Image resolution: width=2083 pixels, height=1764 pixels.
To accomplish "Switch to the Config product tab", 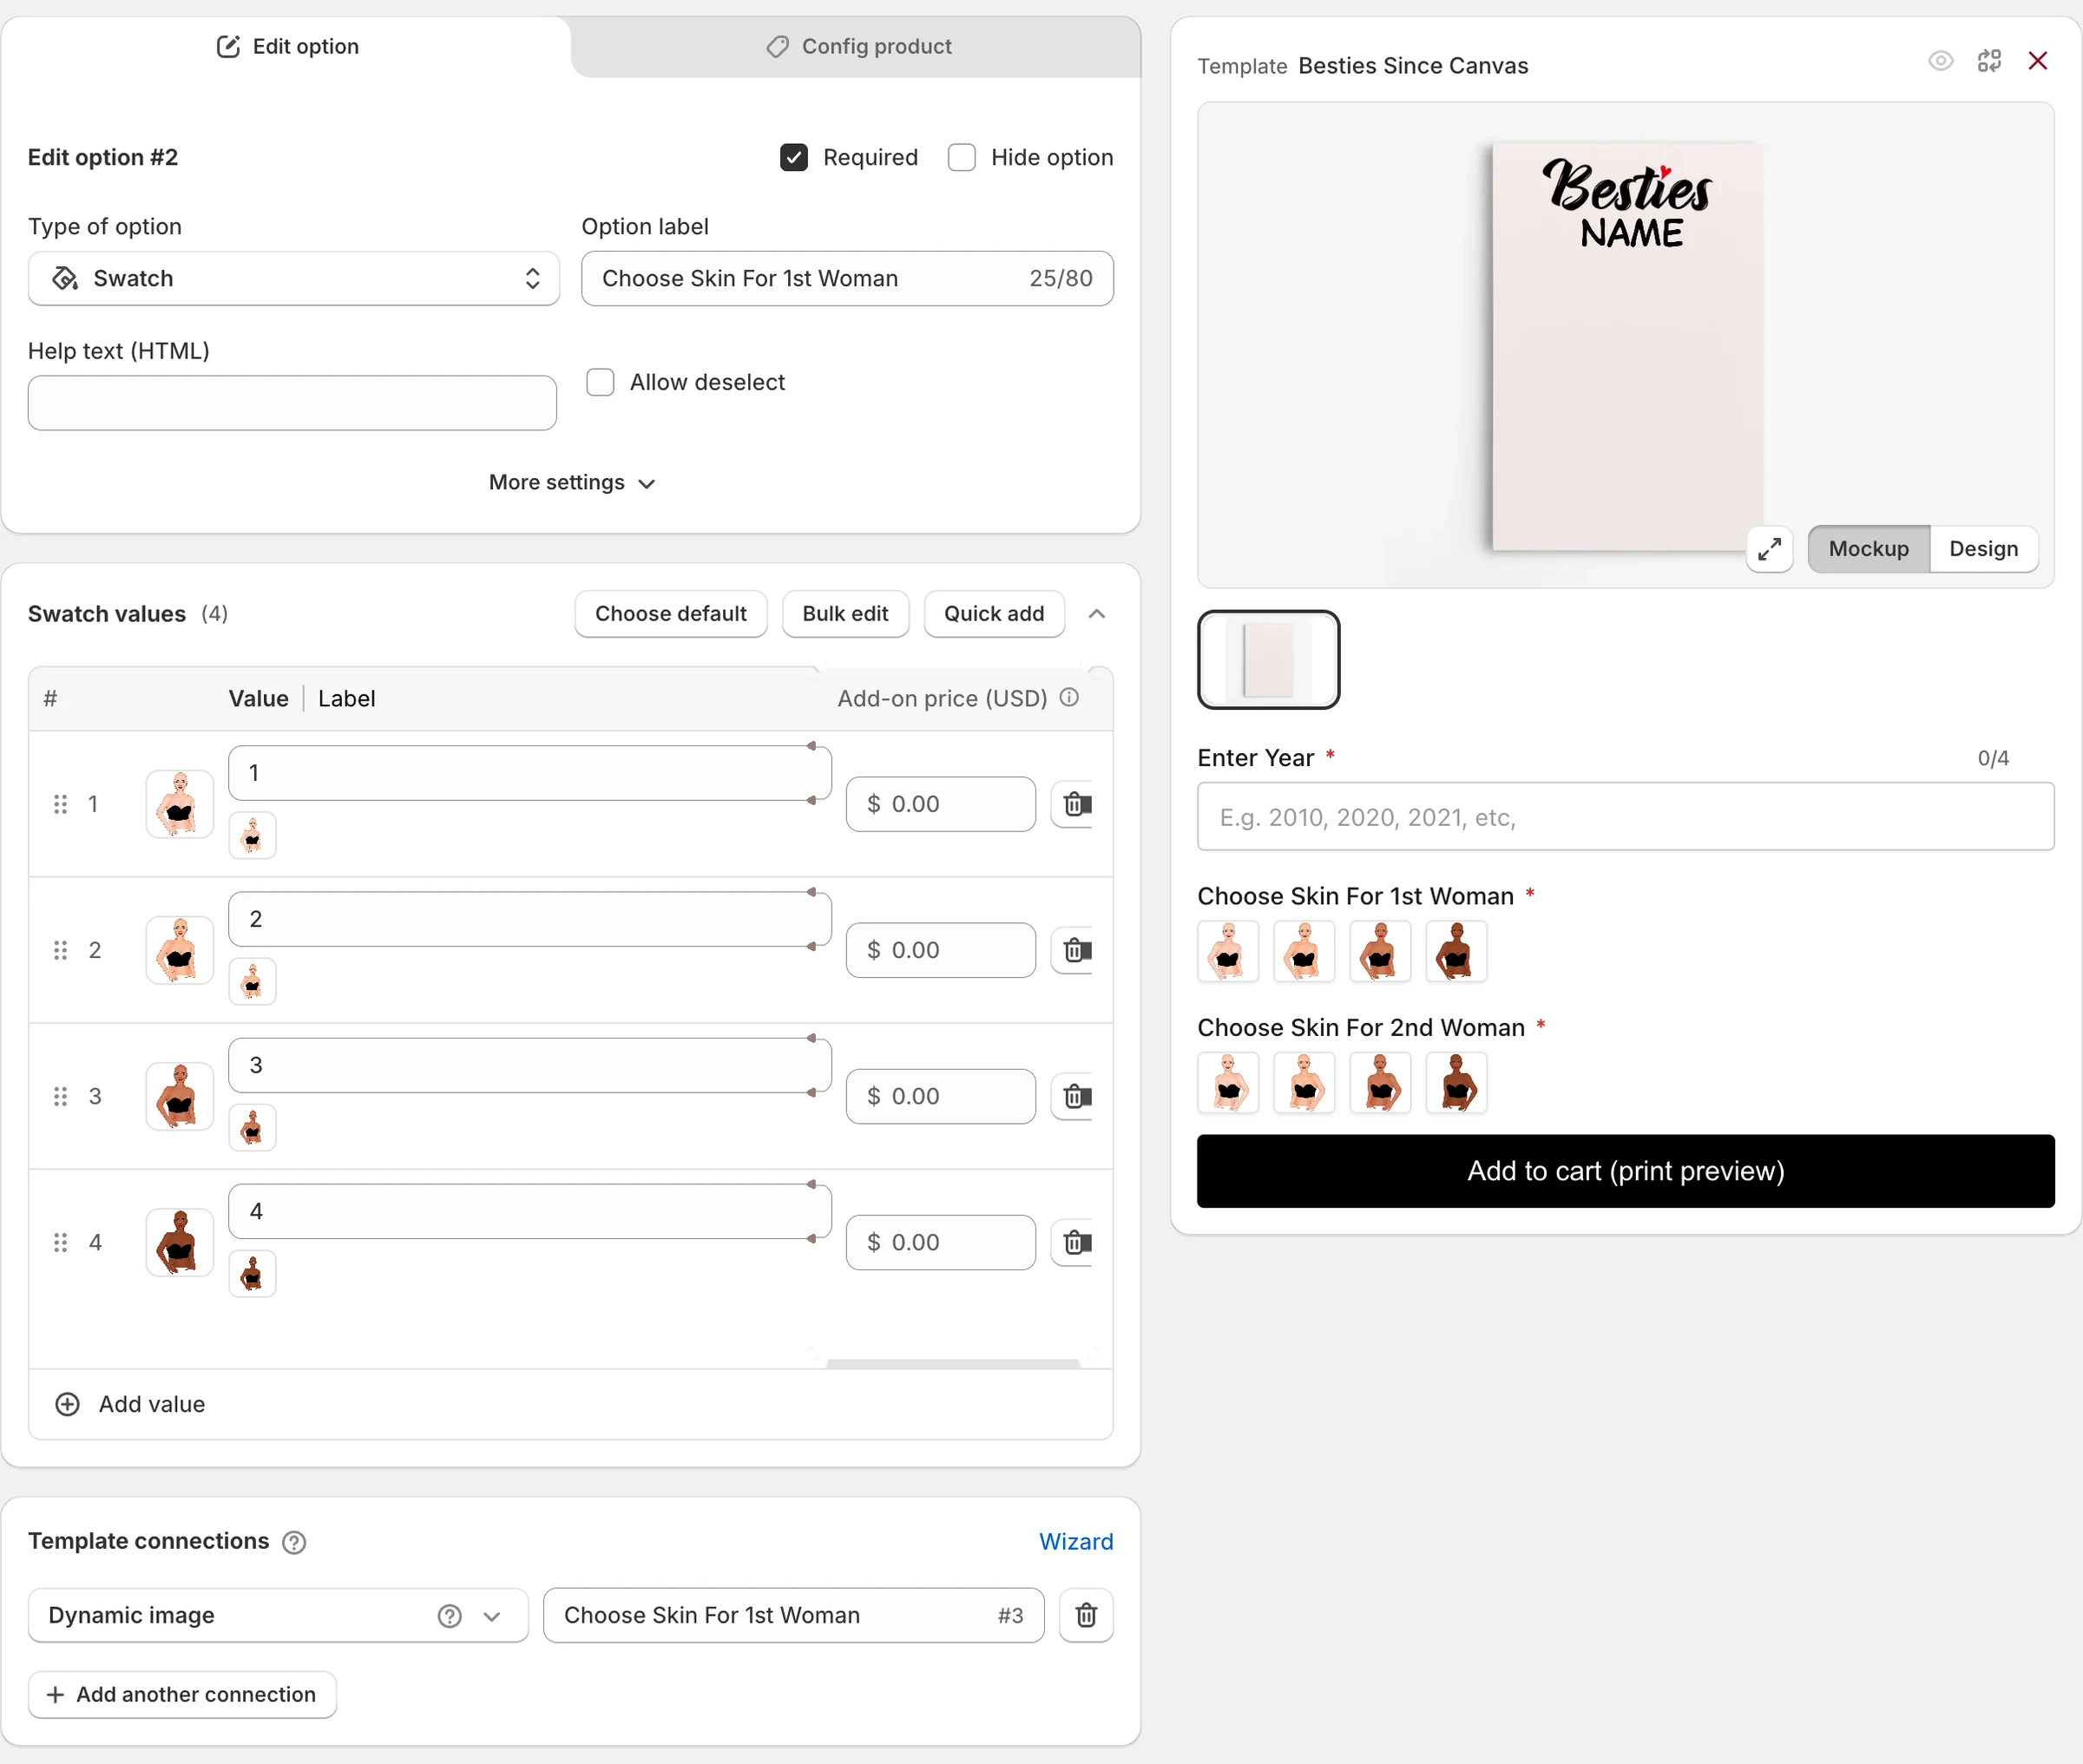I will [857, 47].
